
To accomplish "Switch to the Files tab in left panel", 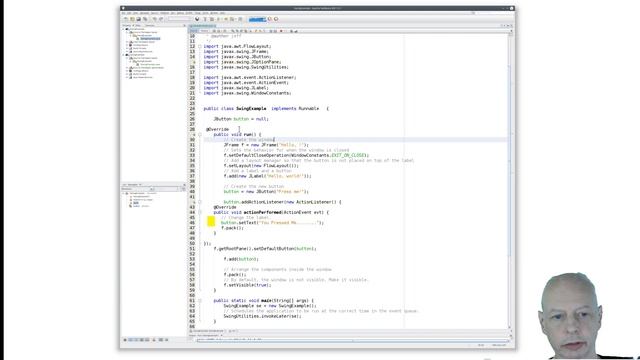I will (138, 26).
